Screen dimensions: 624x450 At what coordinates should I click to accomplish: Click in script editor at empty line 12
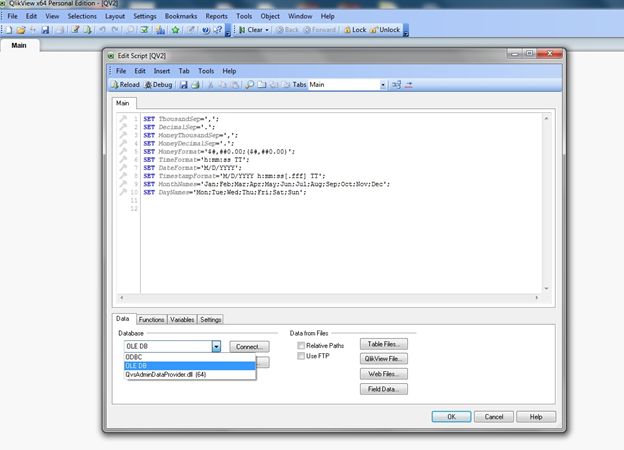pos(341,209)
